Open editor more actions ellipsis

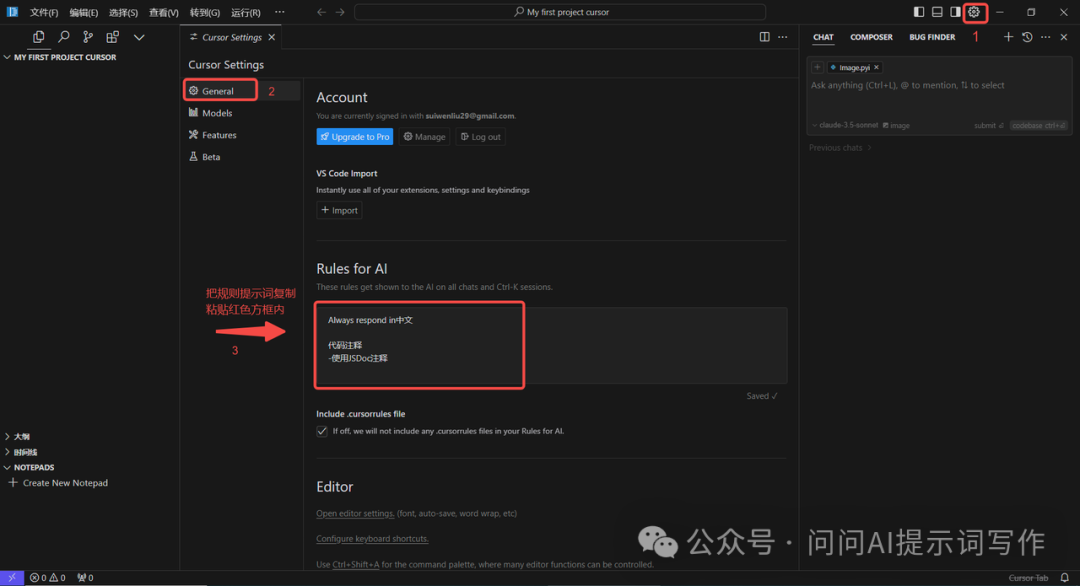pos(782,37)
